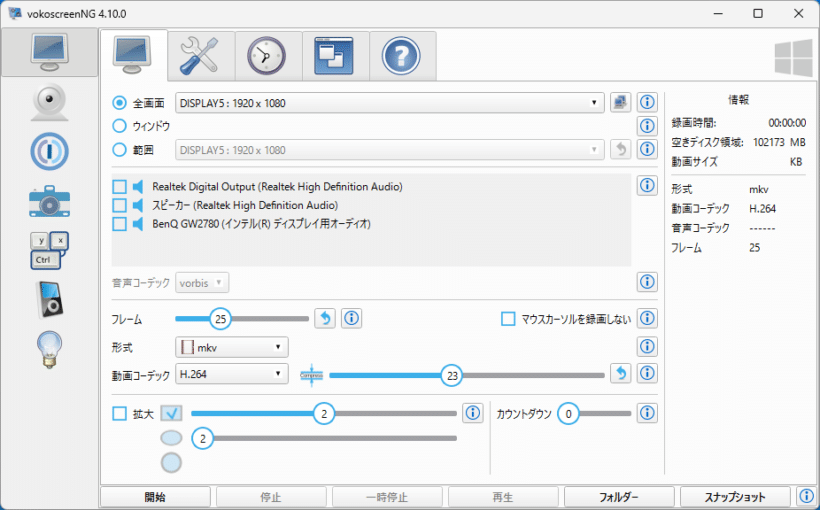Click the video quality slider handle at 23
Viewport: 820px width, 510px height.
pyautogui.click(x=452, y=375)
